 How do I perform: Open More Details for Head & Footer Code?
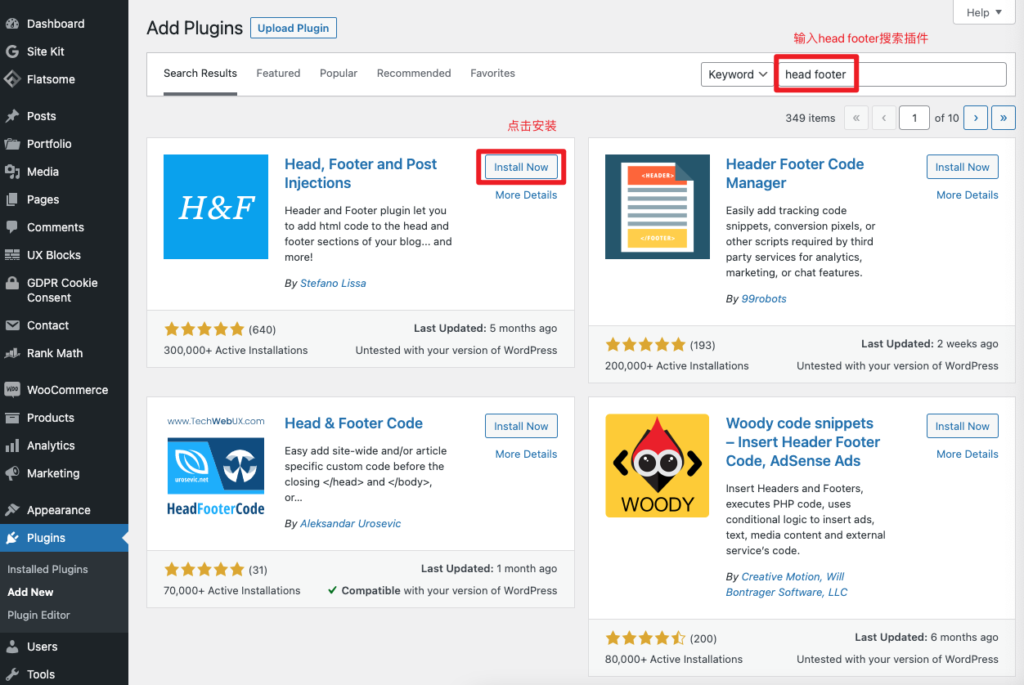(x=526, y=454)
